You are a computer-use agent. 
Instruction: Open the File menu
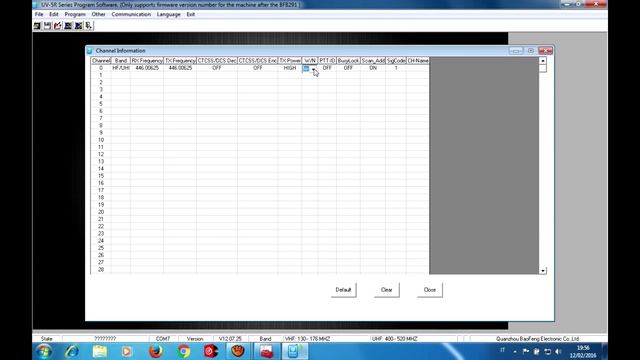pyautogui.click(x=39, y=14)
